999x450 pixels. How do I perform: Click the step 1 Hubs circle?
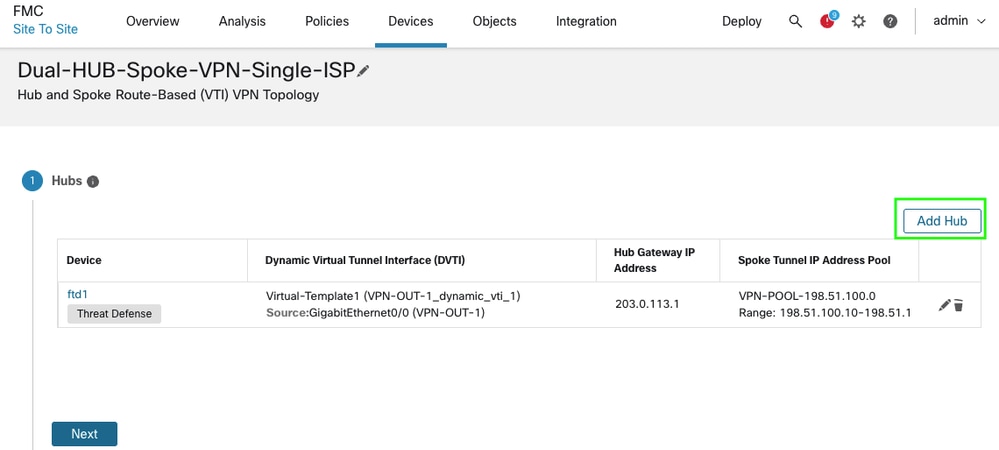click(32, 181)
